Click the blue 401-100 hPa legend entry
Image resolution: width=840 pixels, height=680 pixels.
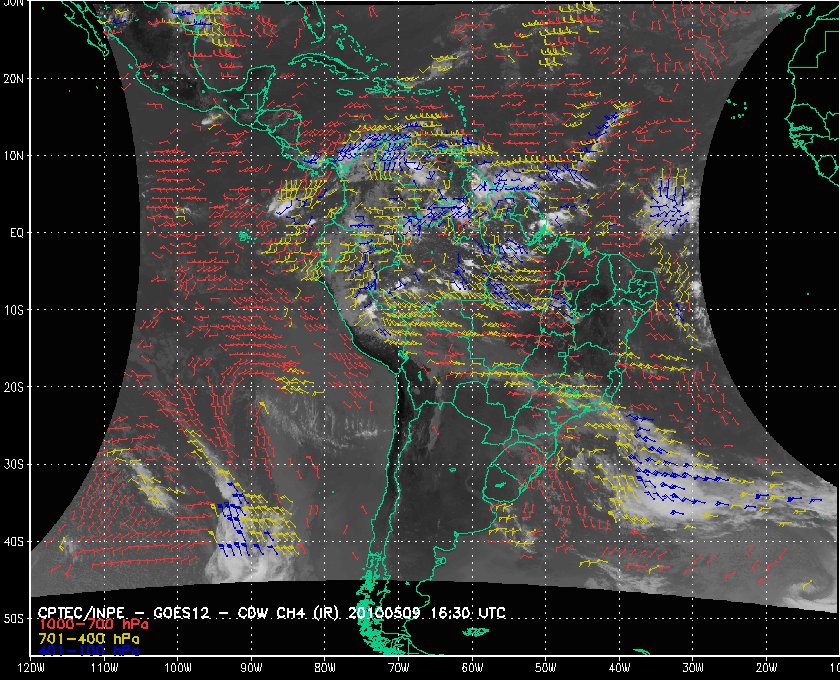[76, 650]
